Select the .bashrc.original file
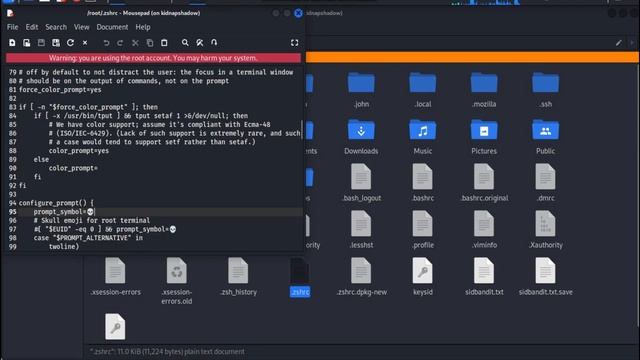Viewport: 640px width, 360px height. point(484,183)
